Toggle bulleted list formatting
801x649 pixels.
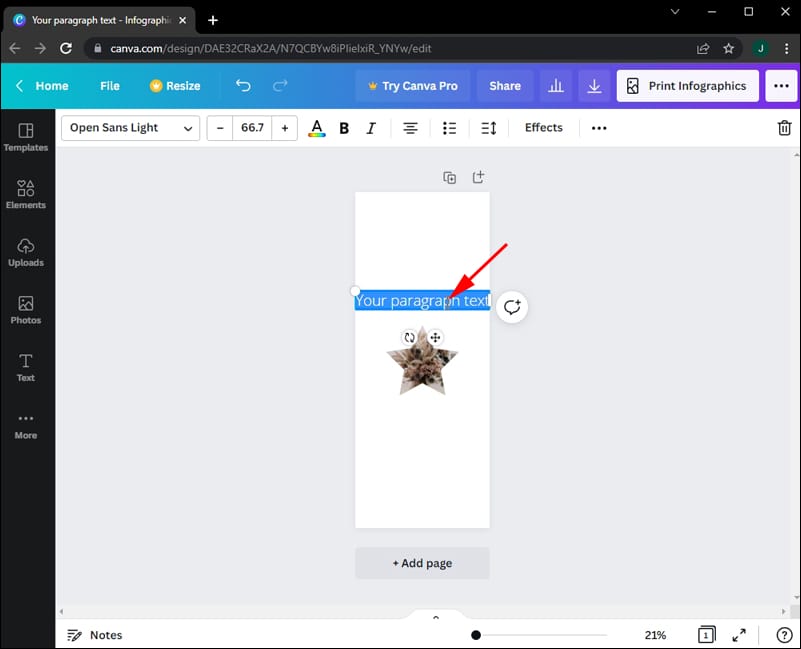point(449,128)
